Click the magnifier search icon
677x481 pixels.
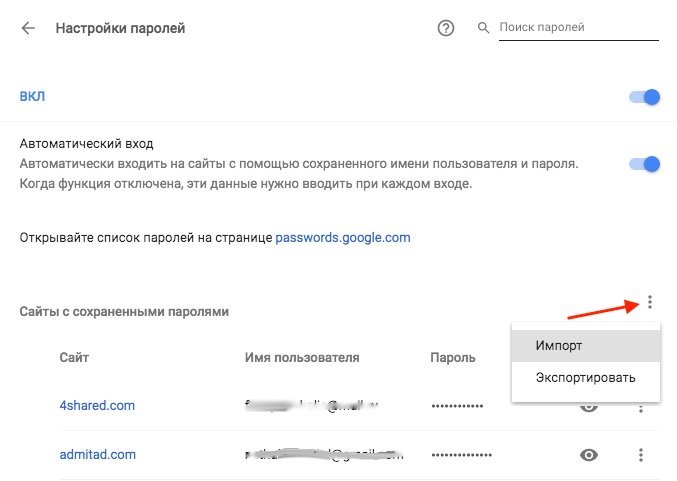tap(483, 28)
